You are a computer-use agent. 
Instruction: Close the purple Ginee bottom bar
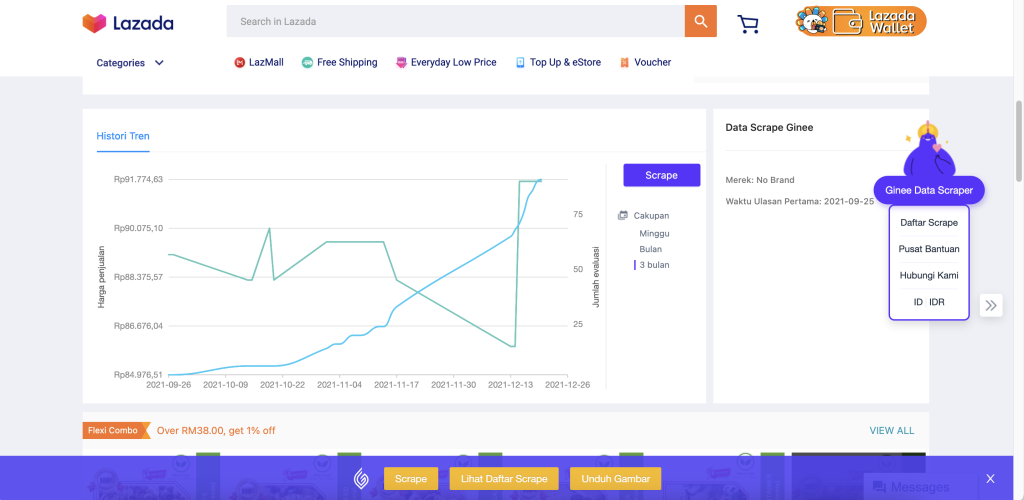pyautogui.click(x=990, y=478)
